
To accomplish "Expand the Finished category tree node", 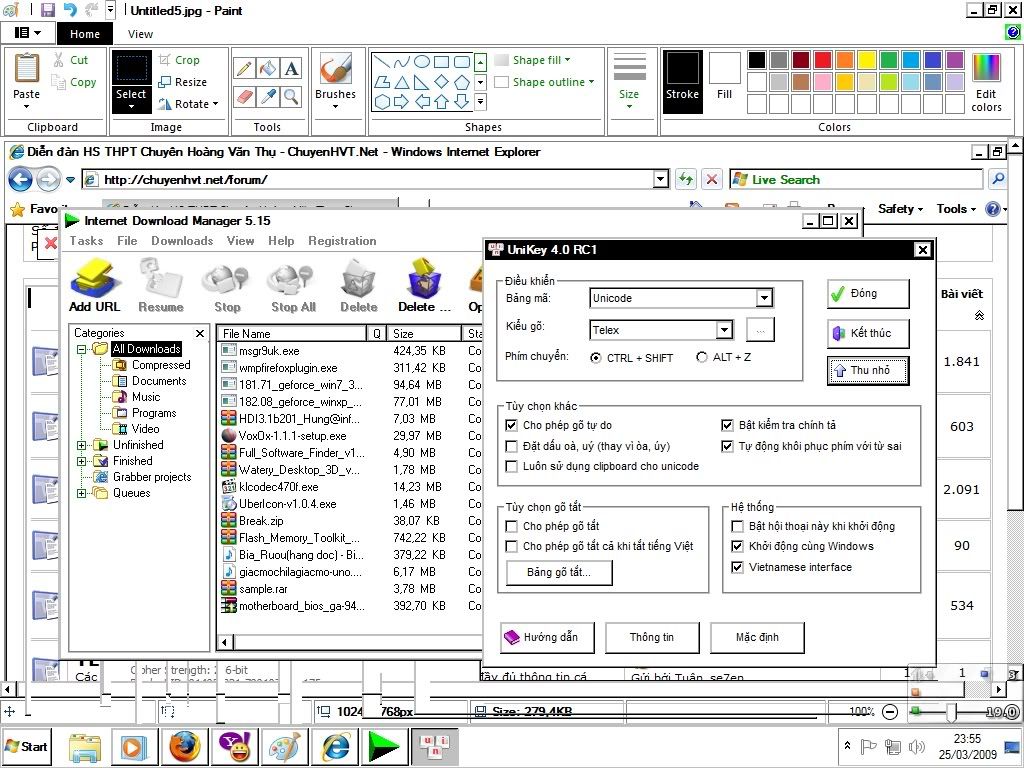I will point(82,461).
